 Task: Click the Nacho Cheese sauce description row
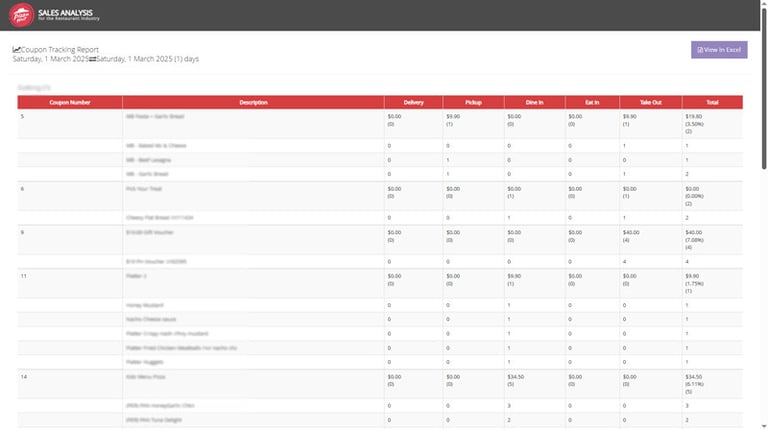tap(253, 319)
